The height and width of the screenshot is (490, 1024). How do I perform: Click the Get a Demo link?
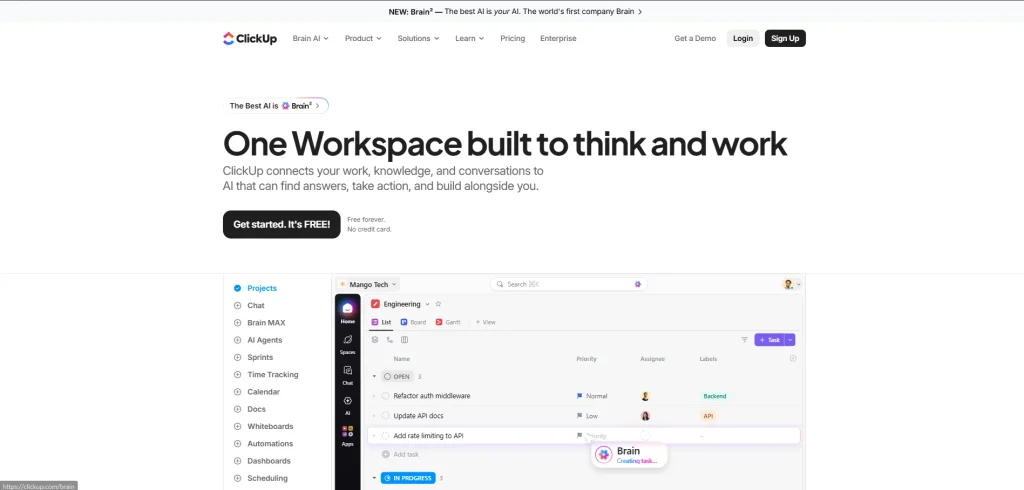click(695, 39)
